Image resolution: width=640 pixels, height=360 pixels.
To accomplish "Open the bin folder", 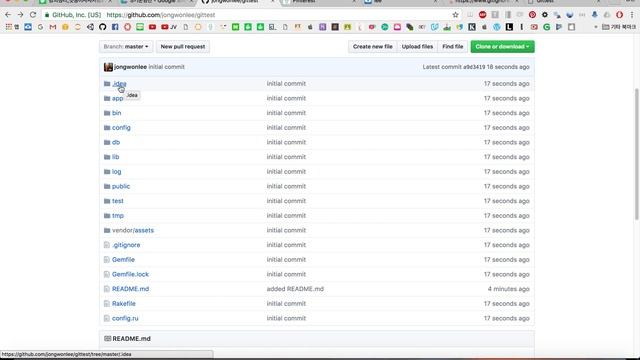I will 117,113.
